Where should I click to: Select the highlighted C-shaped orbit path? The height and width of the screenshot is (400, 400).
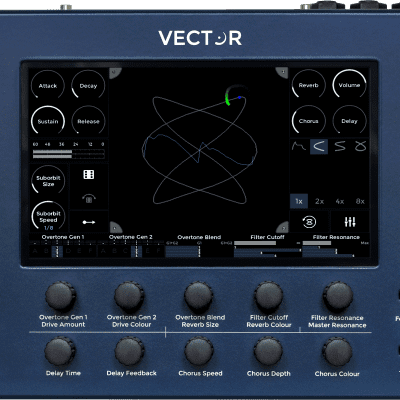tap(319, 146)
